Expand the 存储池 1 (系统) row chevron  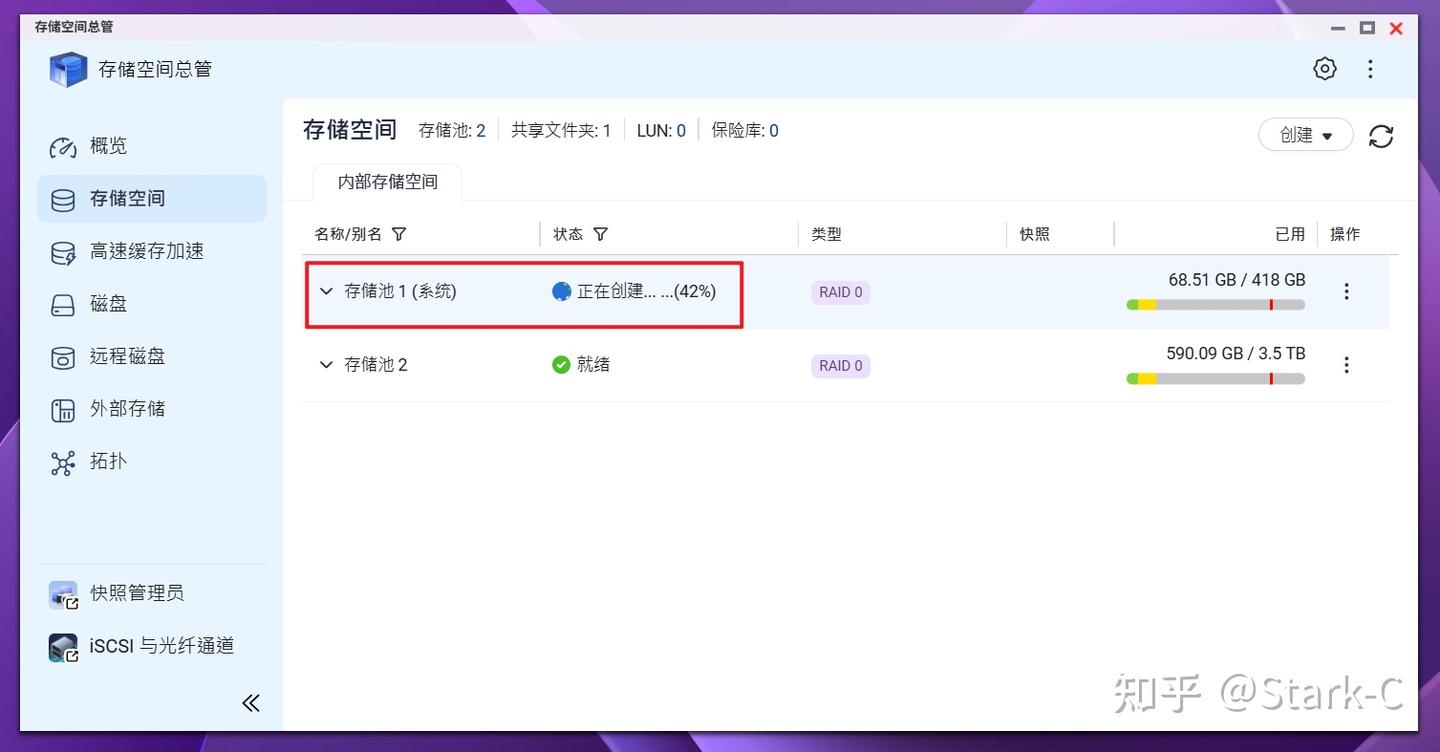326,291
